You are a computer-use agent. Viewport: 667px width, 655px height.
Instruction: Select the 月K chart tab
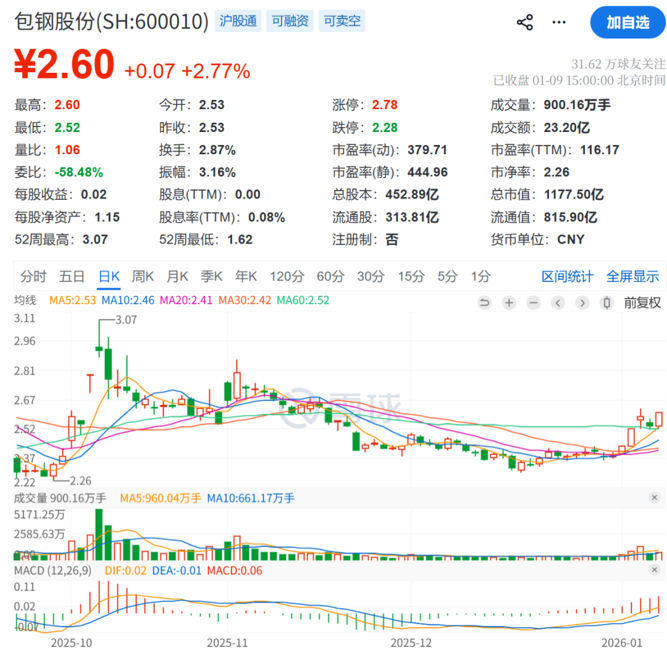pyautogui.click(x=177, y=276)
